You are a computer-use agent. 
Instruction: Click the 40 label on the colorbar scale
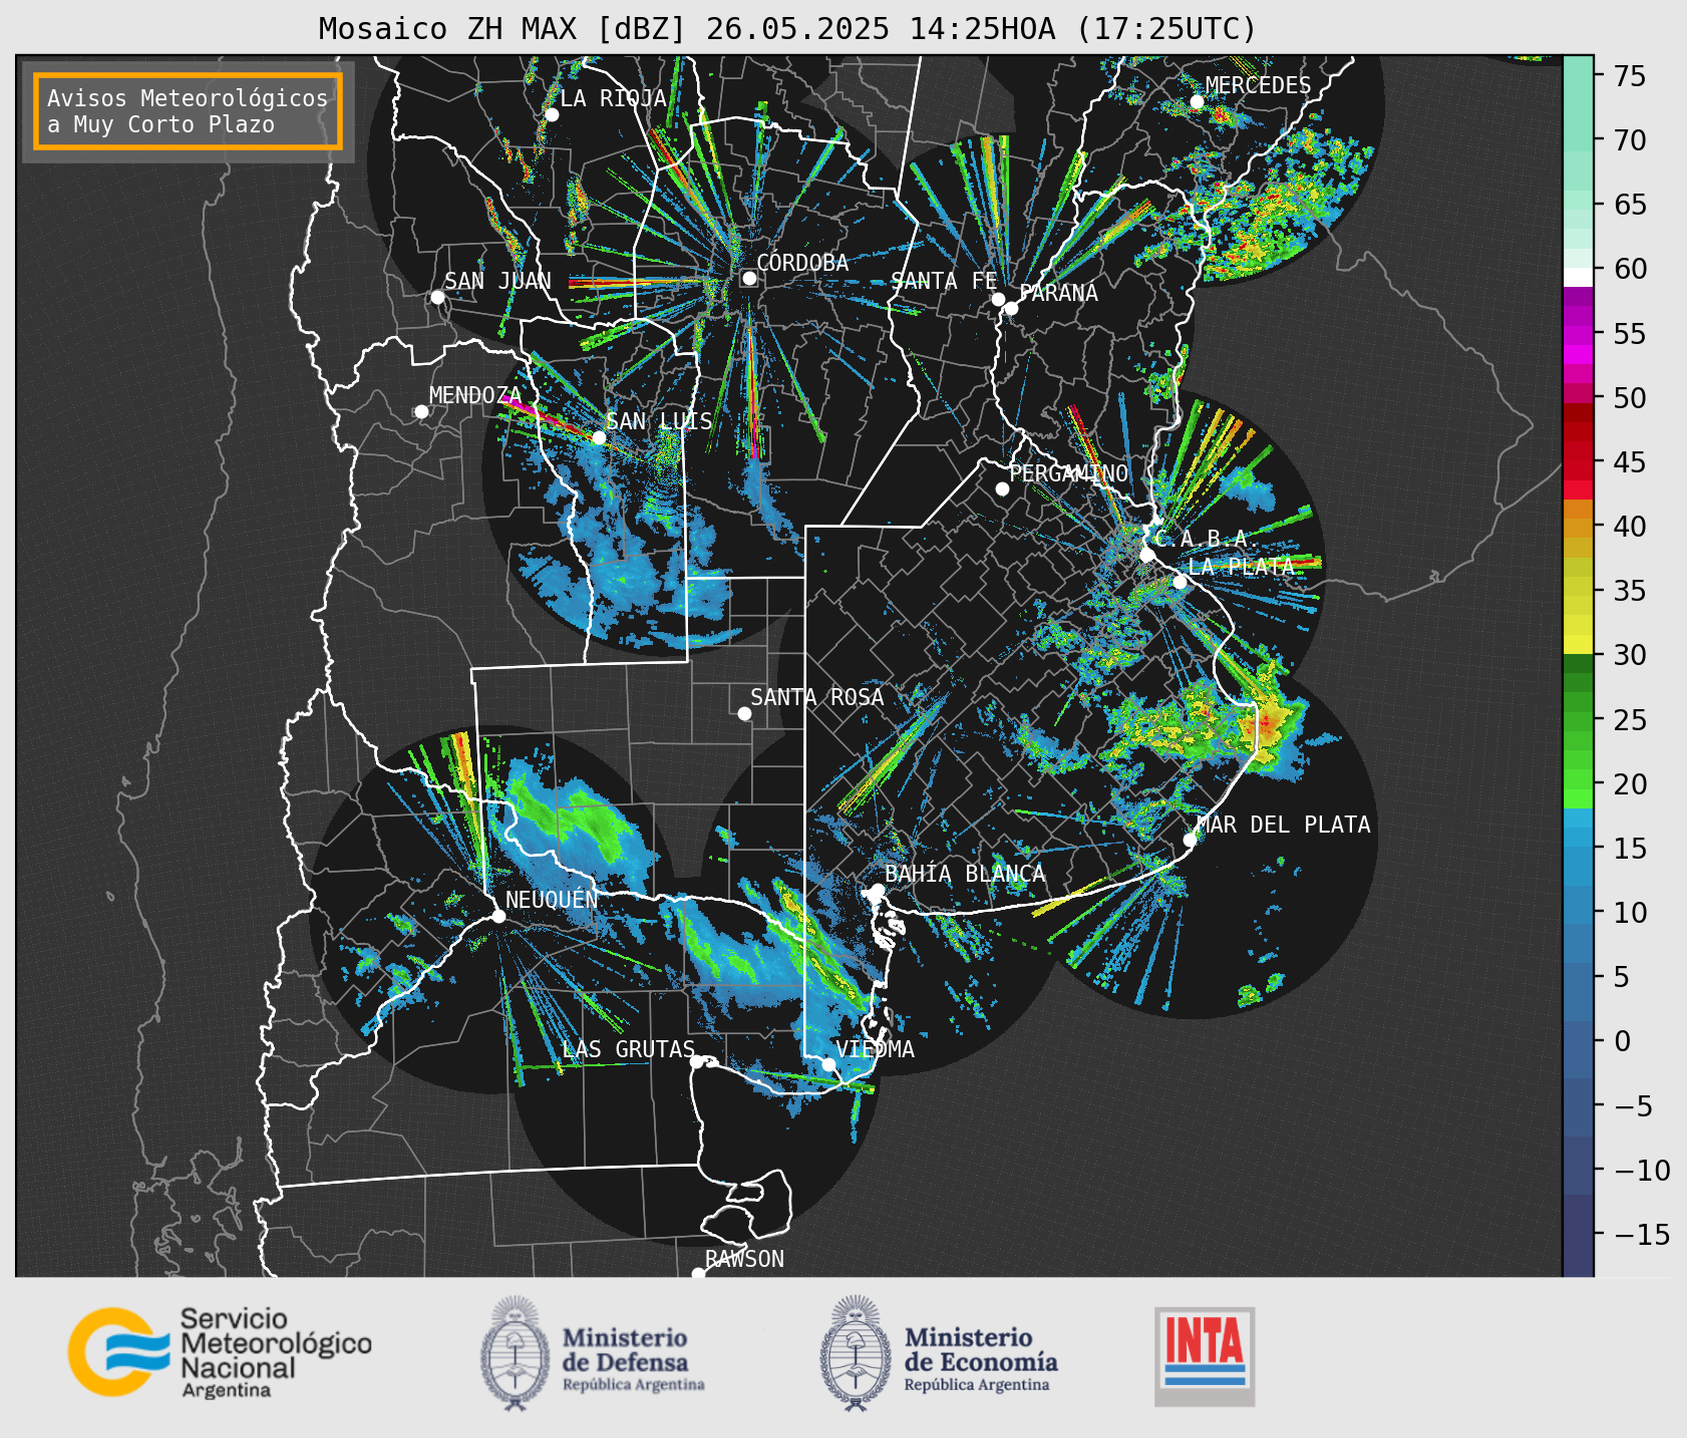click(x=1628, y=527)
